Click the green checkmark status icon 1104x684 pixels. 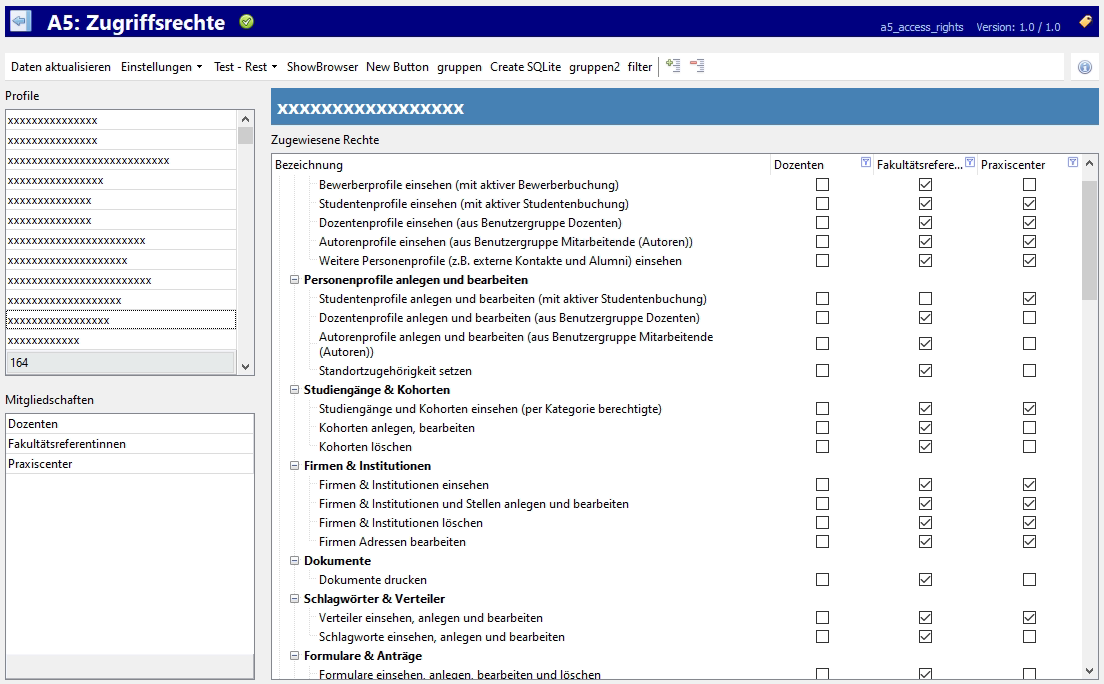(247, 22)
